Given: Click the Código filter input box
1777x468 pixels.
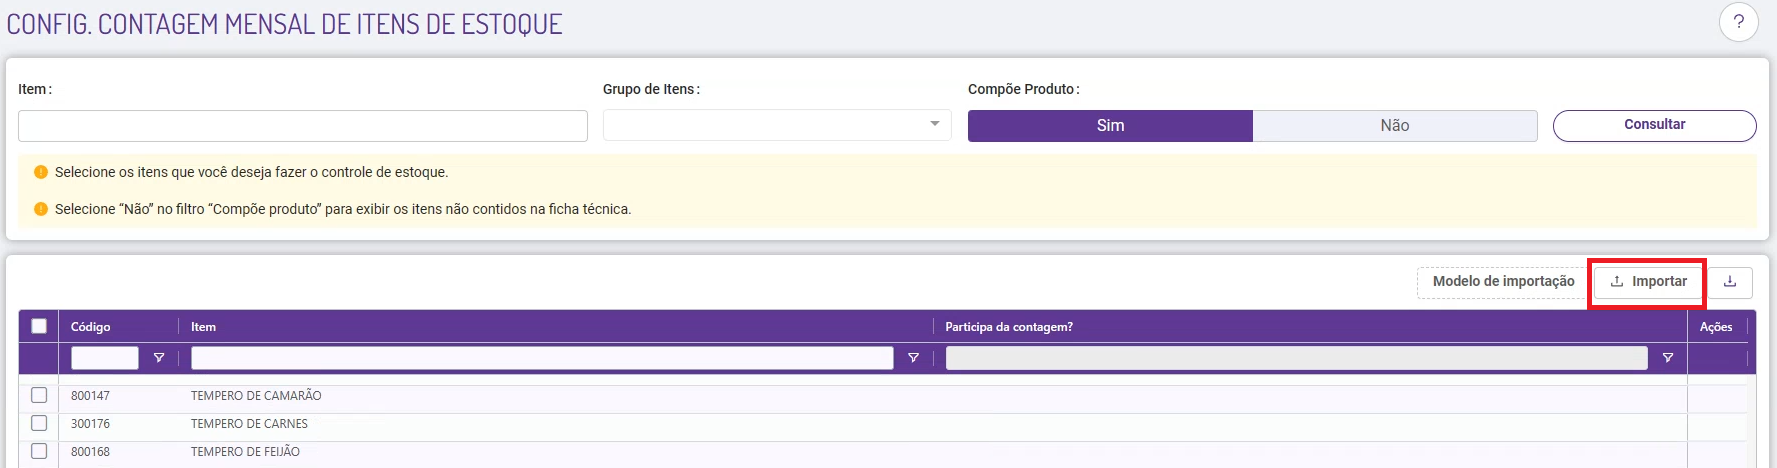Looking at the screenshot, I should (104, 358).
